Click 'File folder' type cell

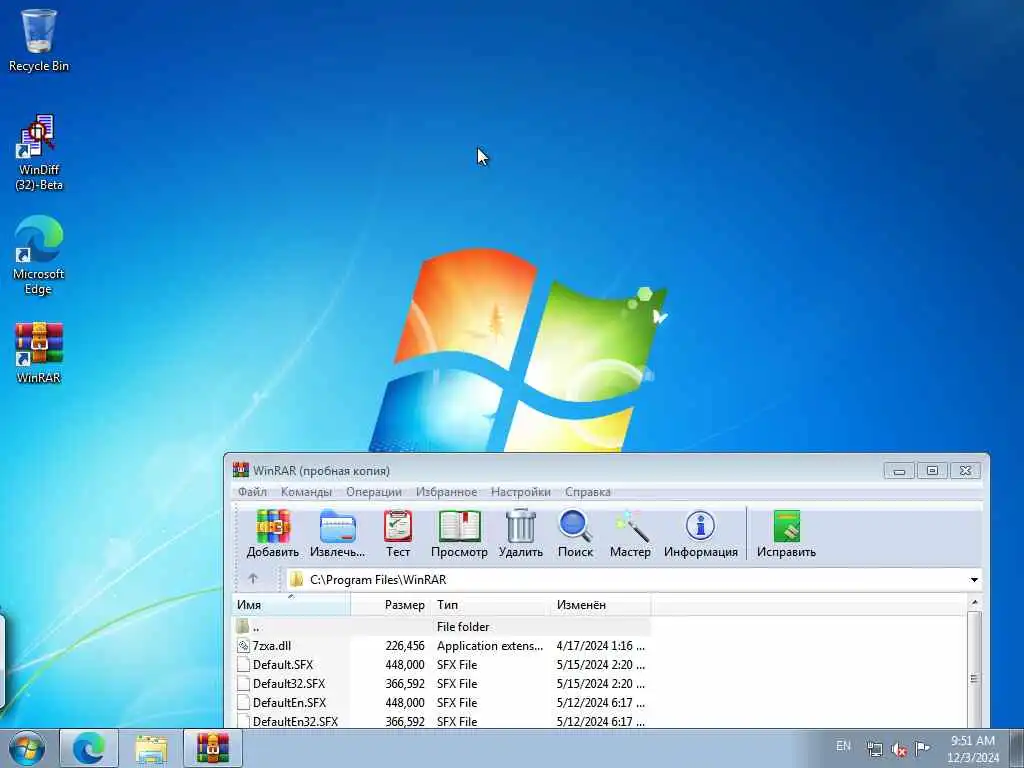[x=463, y=626]
